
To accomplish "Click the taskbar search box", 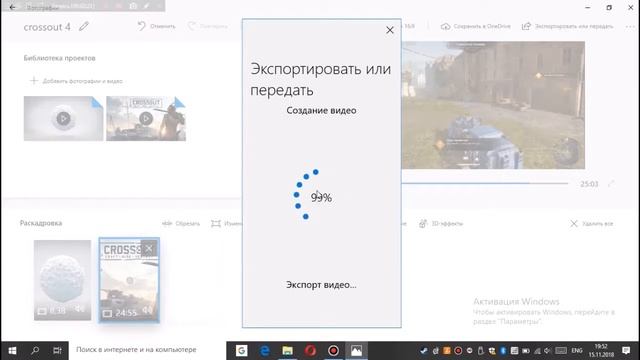I will pyautogui.click(x=147, y=350).
